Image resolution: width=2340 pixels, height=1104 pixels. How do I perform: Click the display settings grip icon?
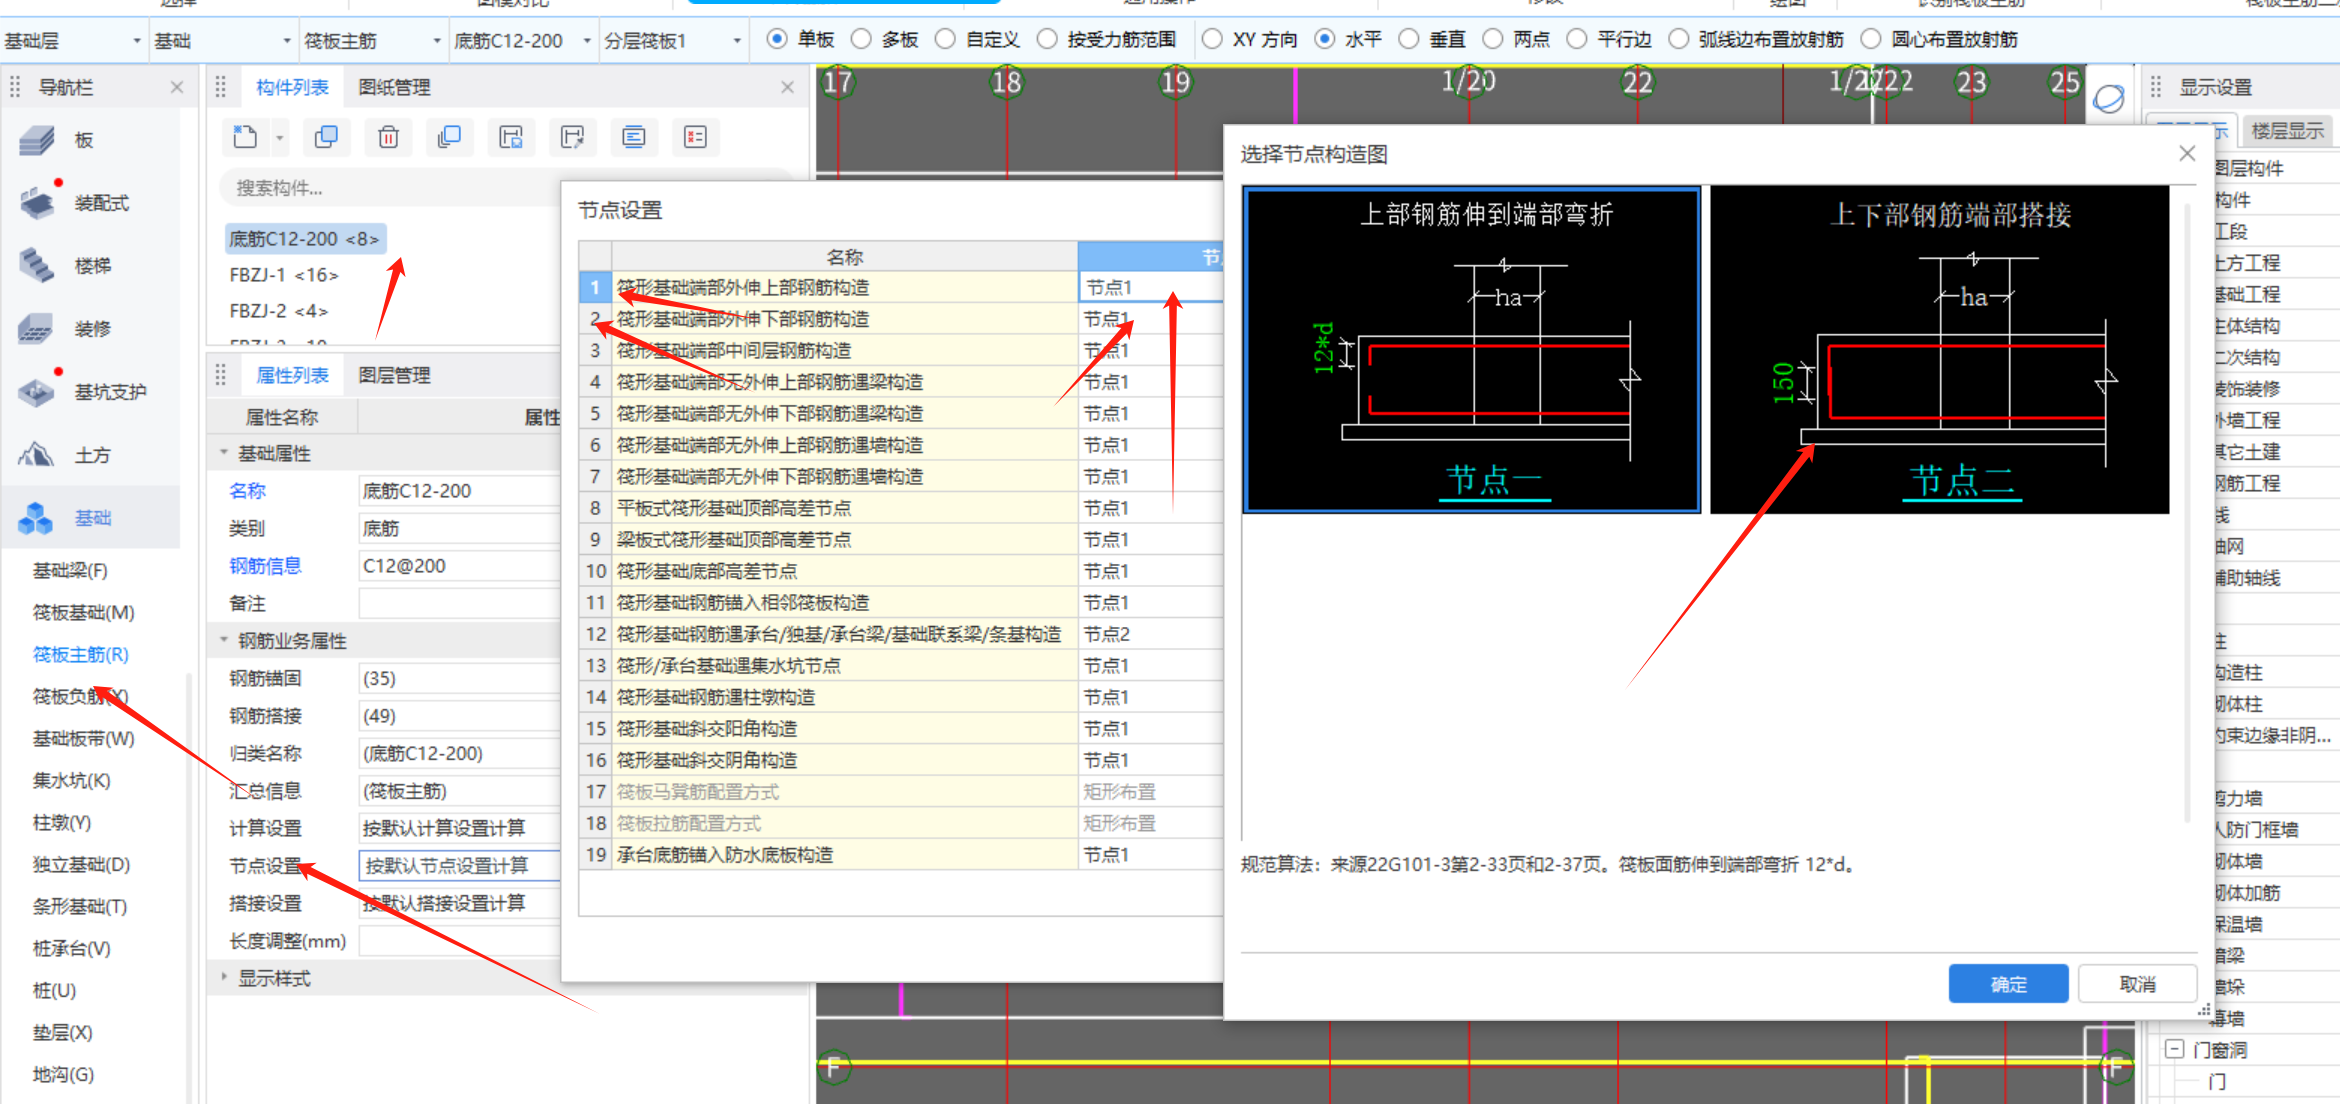point(2156,87)
